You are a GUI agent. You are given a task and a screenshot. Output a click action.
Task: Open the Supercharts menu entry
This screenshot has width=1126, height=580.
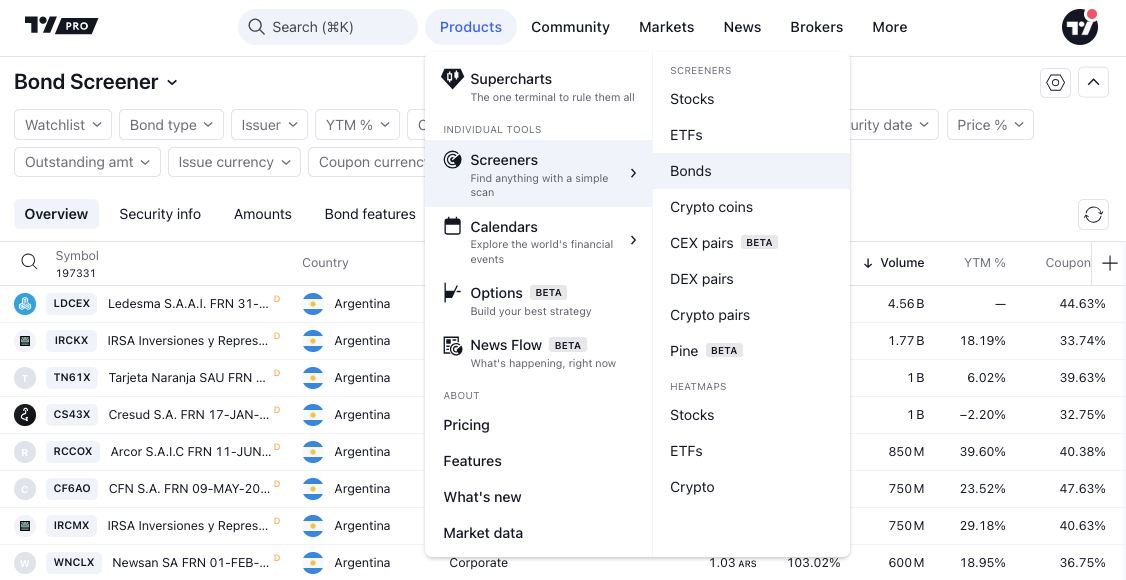point(539,87)
